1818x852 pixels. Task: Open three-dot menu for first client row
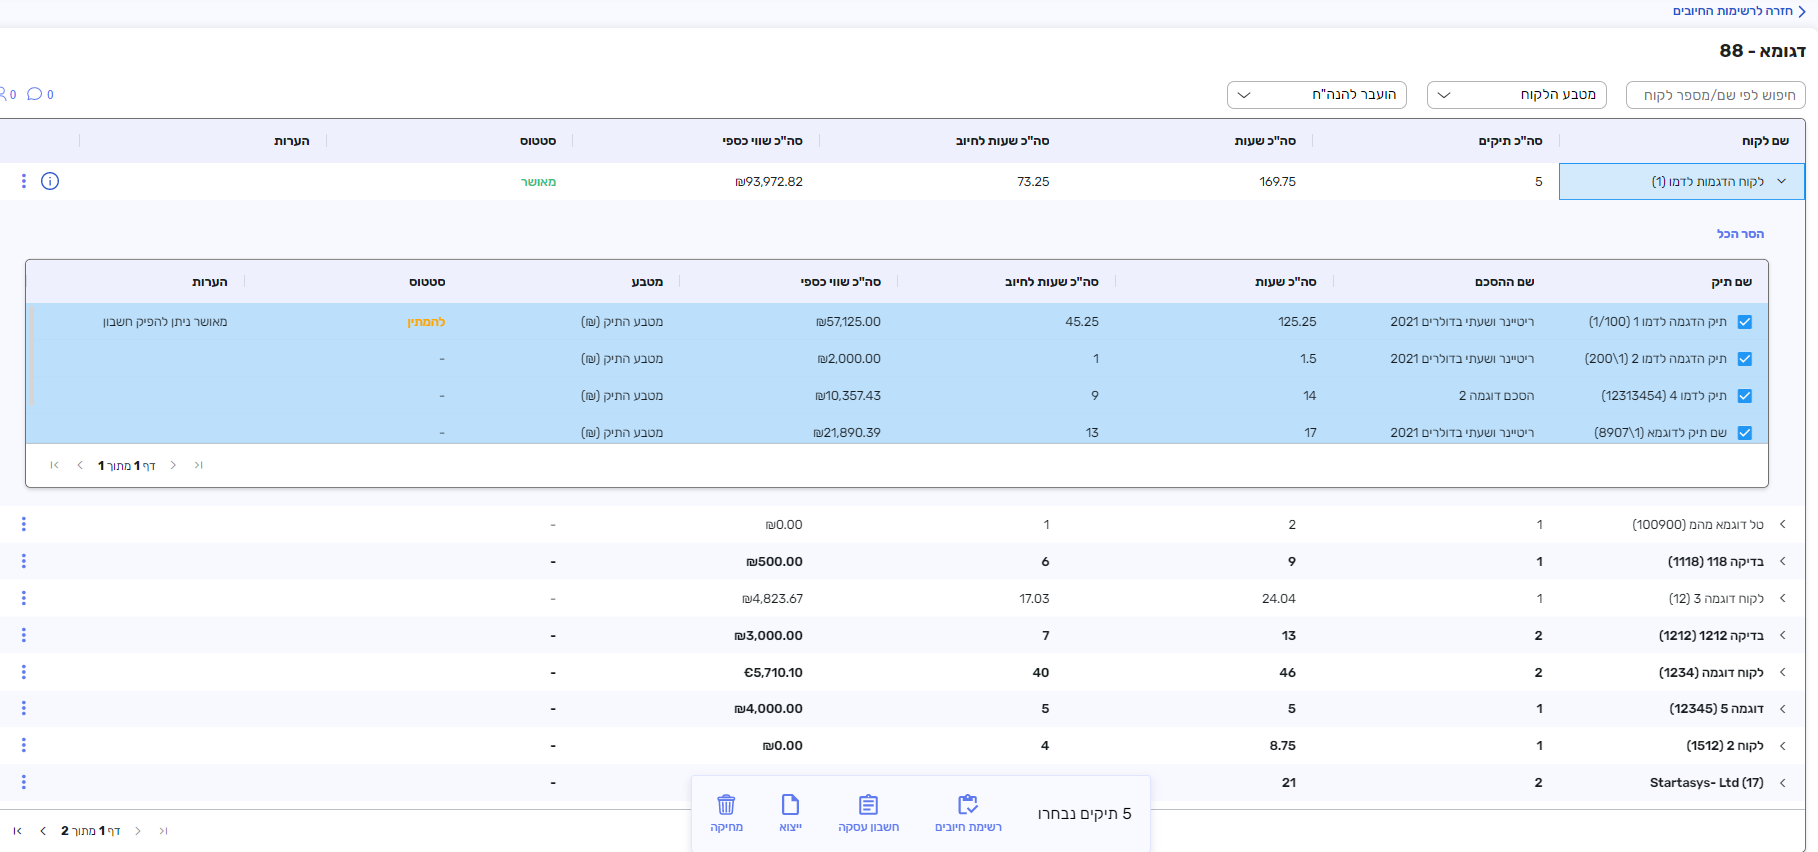24,181
